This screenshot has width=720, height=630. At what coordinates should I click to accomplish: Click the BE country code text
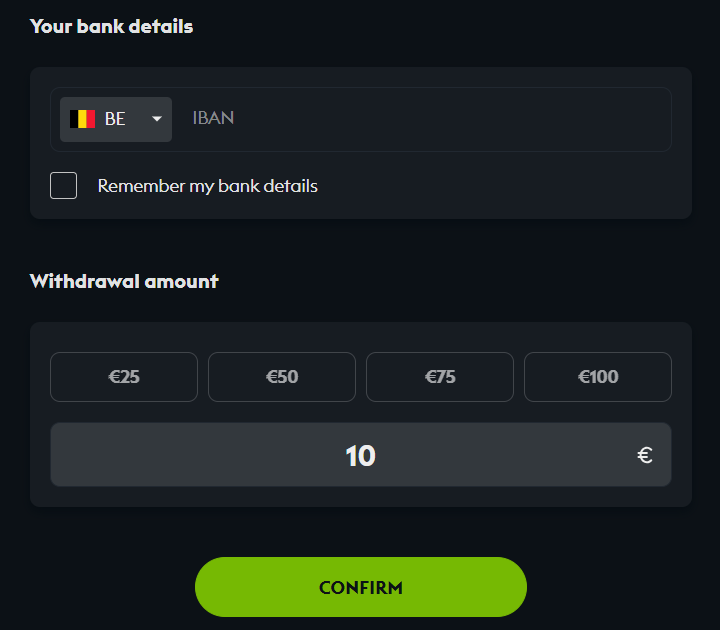pyautogui.click(x=115, y=119)
